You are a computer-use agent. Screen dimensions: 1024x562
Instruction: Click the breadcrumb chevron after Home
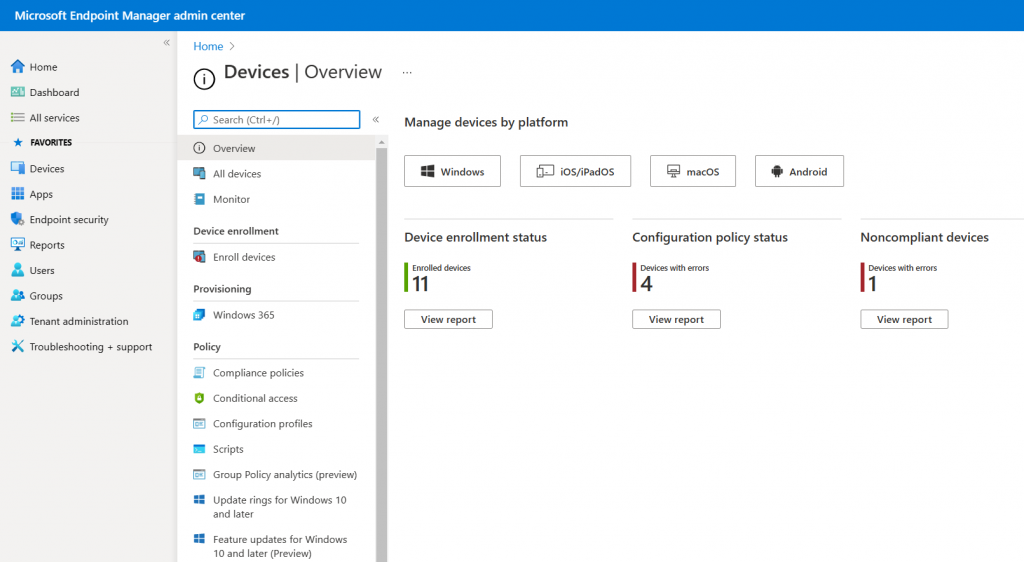point(232,46)
